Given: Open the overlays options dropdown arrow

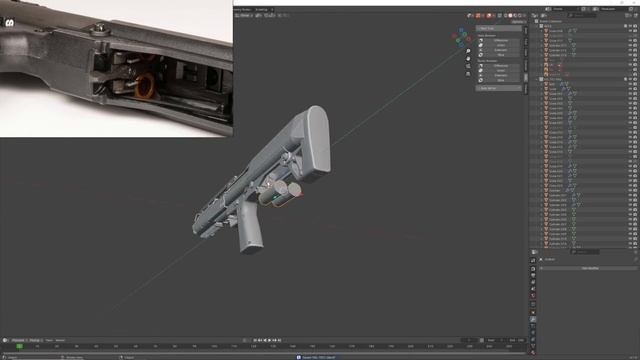Looking at the screenshot, I should click(493, 16).
